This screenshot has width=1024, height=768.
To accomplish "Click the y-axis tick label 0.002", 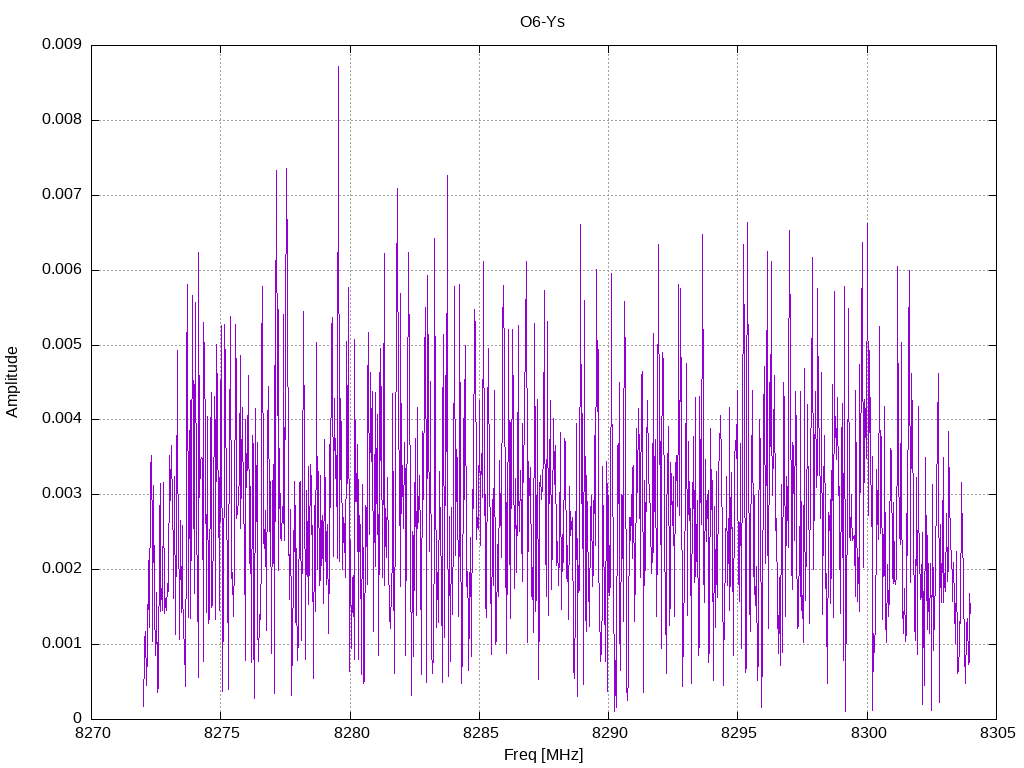I will click(x=62, y=569).
